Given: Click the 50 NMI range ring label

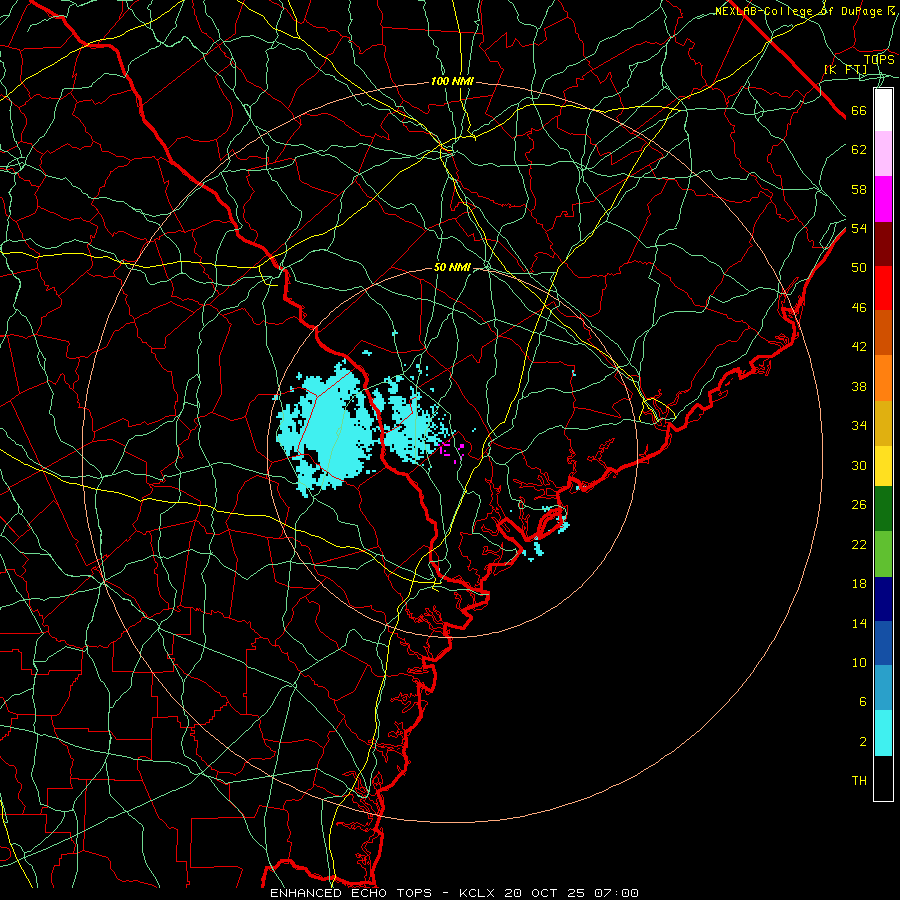Looking at the screenshot, I should [x=452, y=267].
